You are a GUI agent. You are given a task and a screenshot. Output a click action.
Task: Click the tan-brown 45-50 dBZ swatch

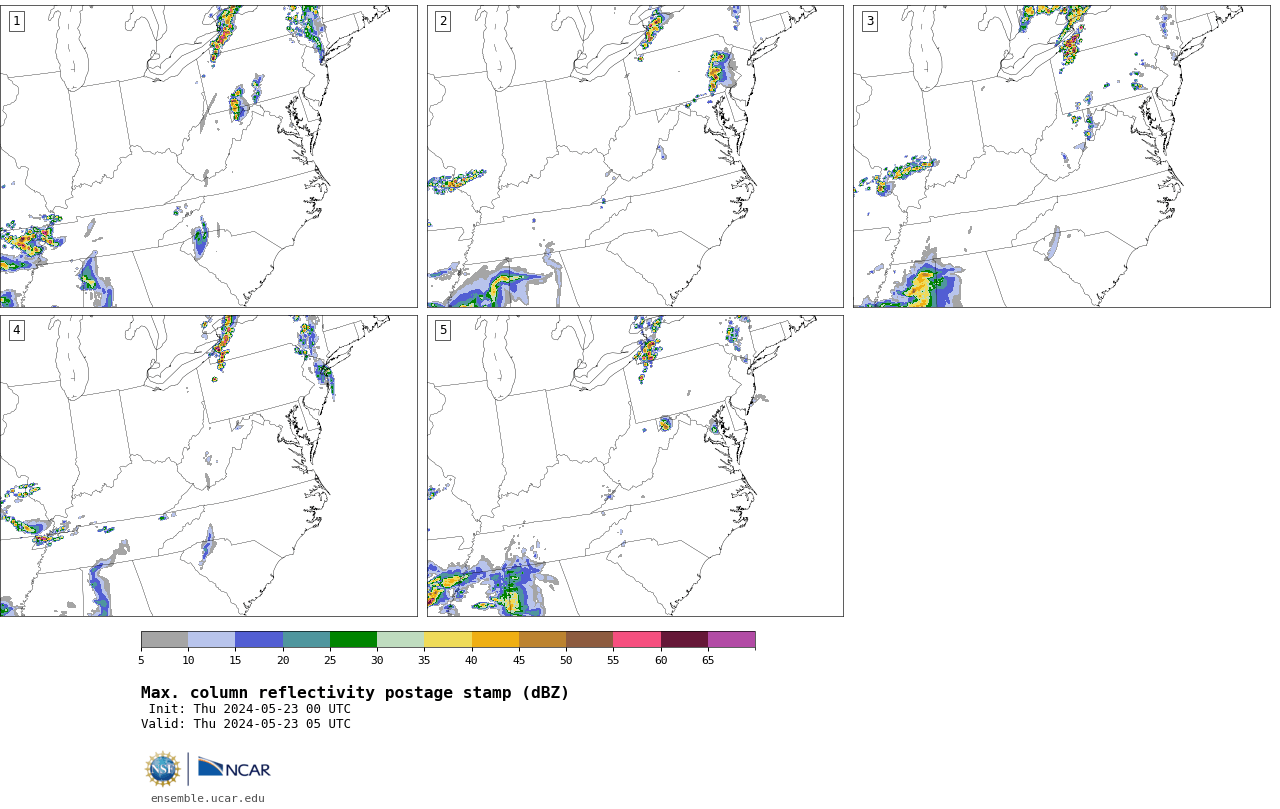542,640
